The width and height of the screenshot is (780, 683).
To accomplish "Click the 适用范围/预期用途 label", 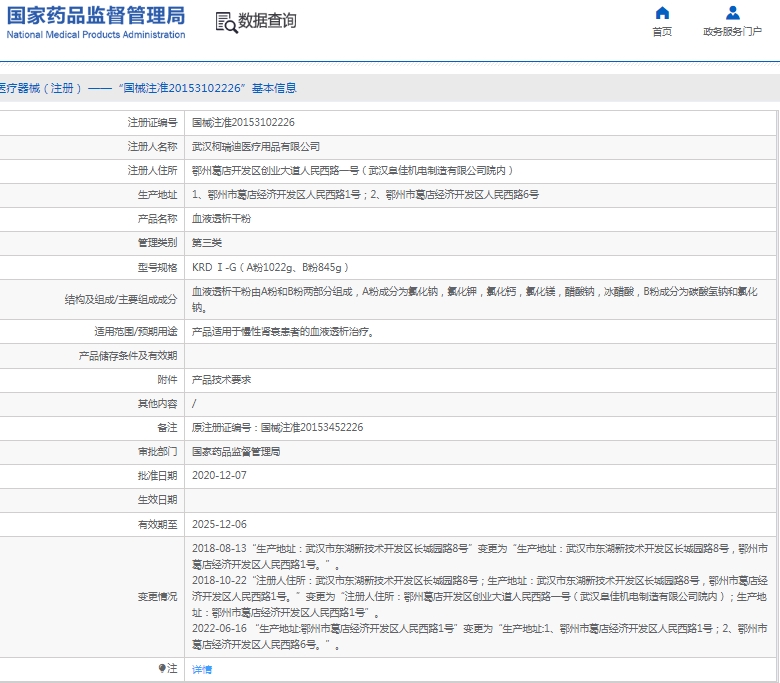I will (136, 331).
